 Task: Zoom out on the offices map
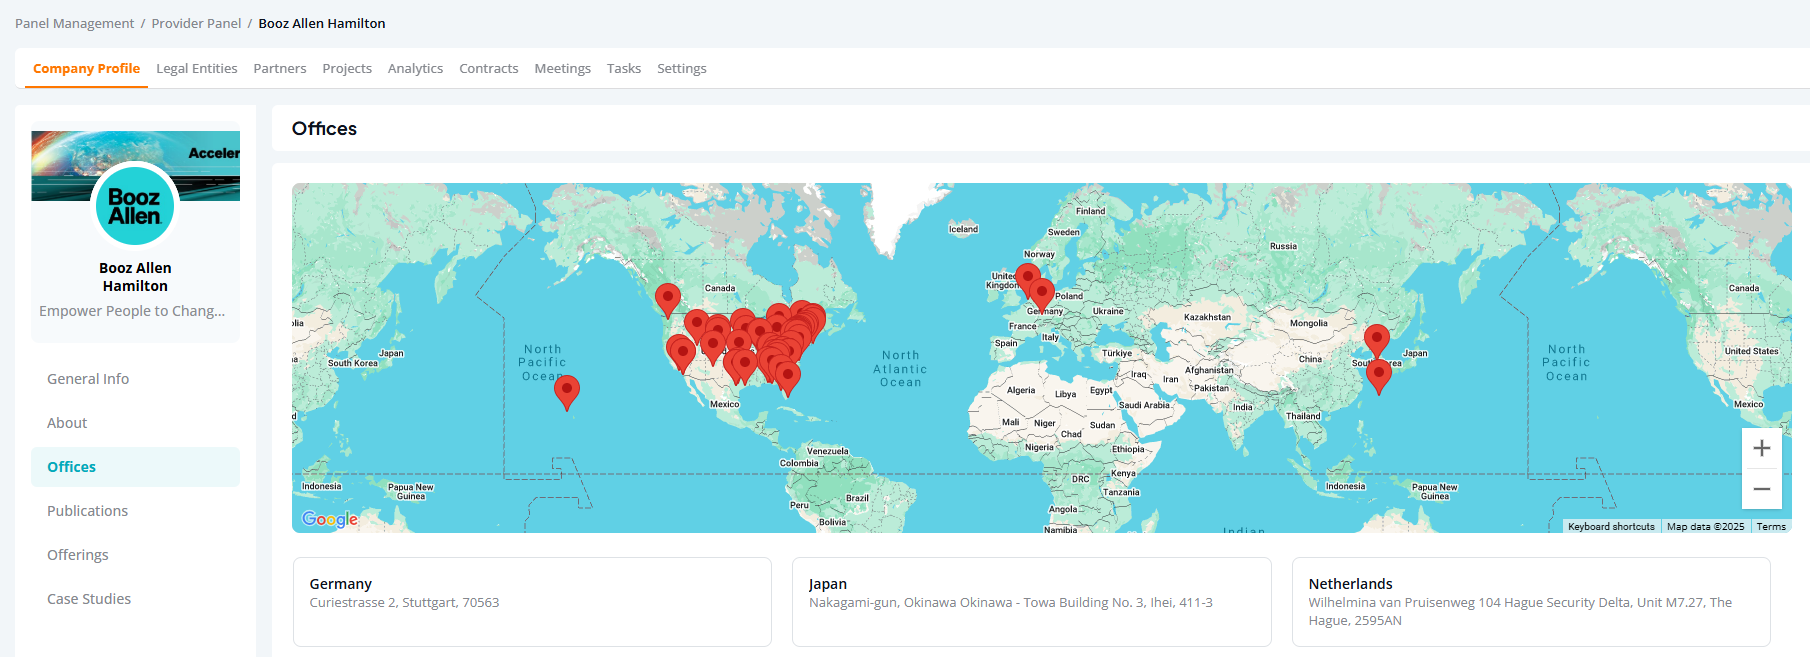[1761, 489]
